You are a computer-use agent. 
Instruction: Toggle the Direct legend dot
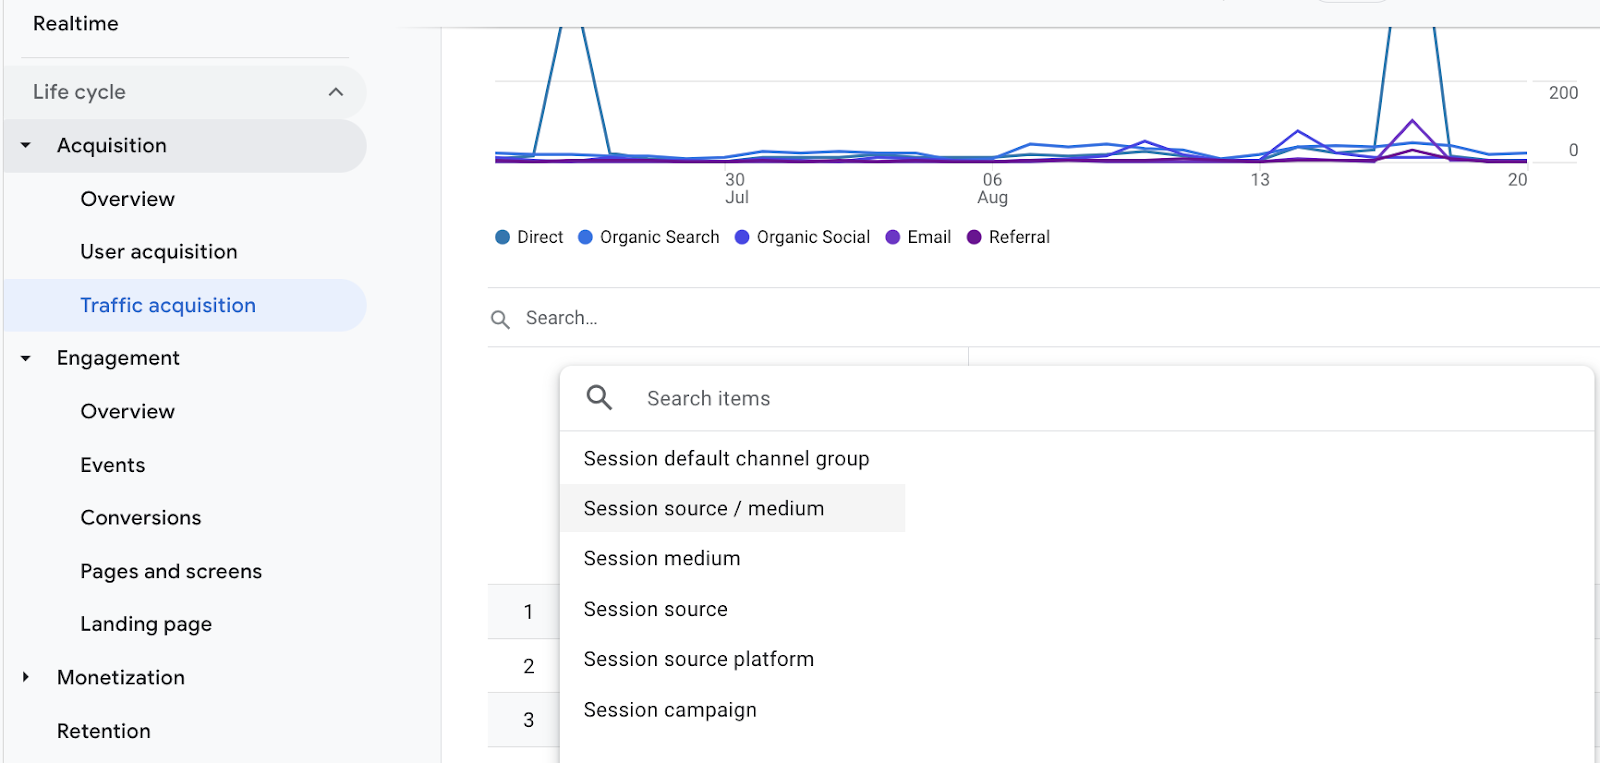503,237
